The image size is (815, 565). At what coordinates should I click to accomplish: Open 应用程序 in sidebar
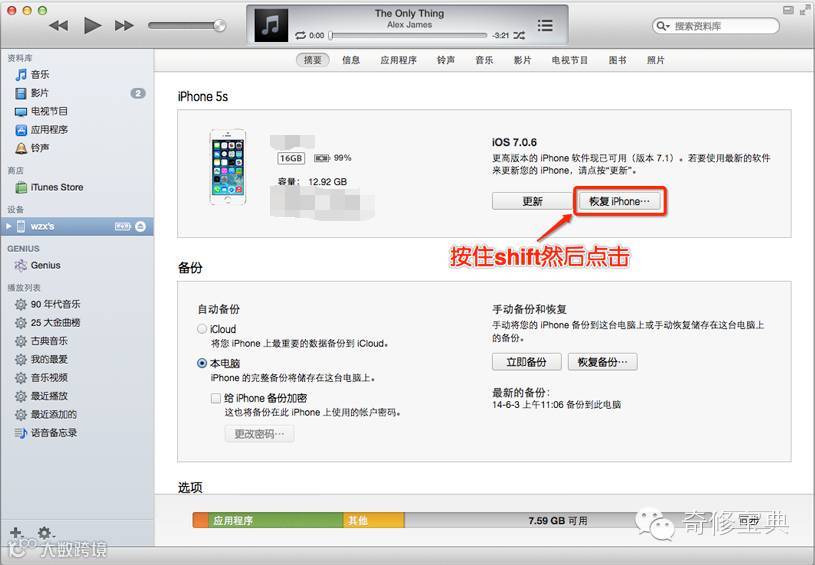(x=77, y=129)
